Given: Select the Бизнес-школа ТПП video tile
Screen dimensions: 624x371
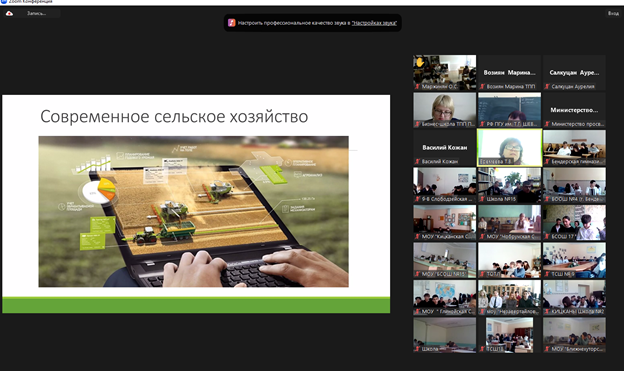Looking at the screenshot, I should [445, 110].
